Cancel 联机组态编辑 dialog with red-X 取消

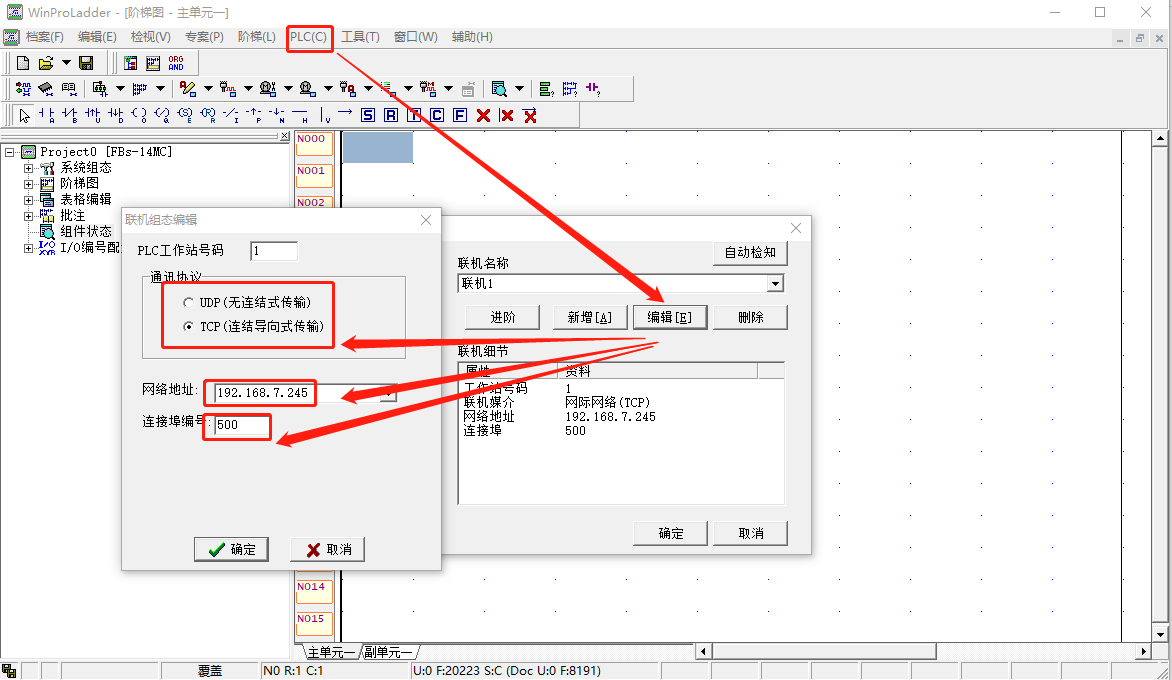tap(327, 549)
